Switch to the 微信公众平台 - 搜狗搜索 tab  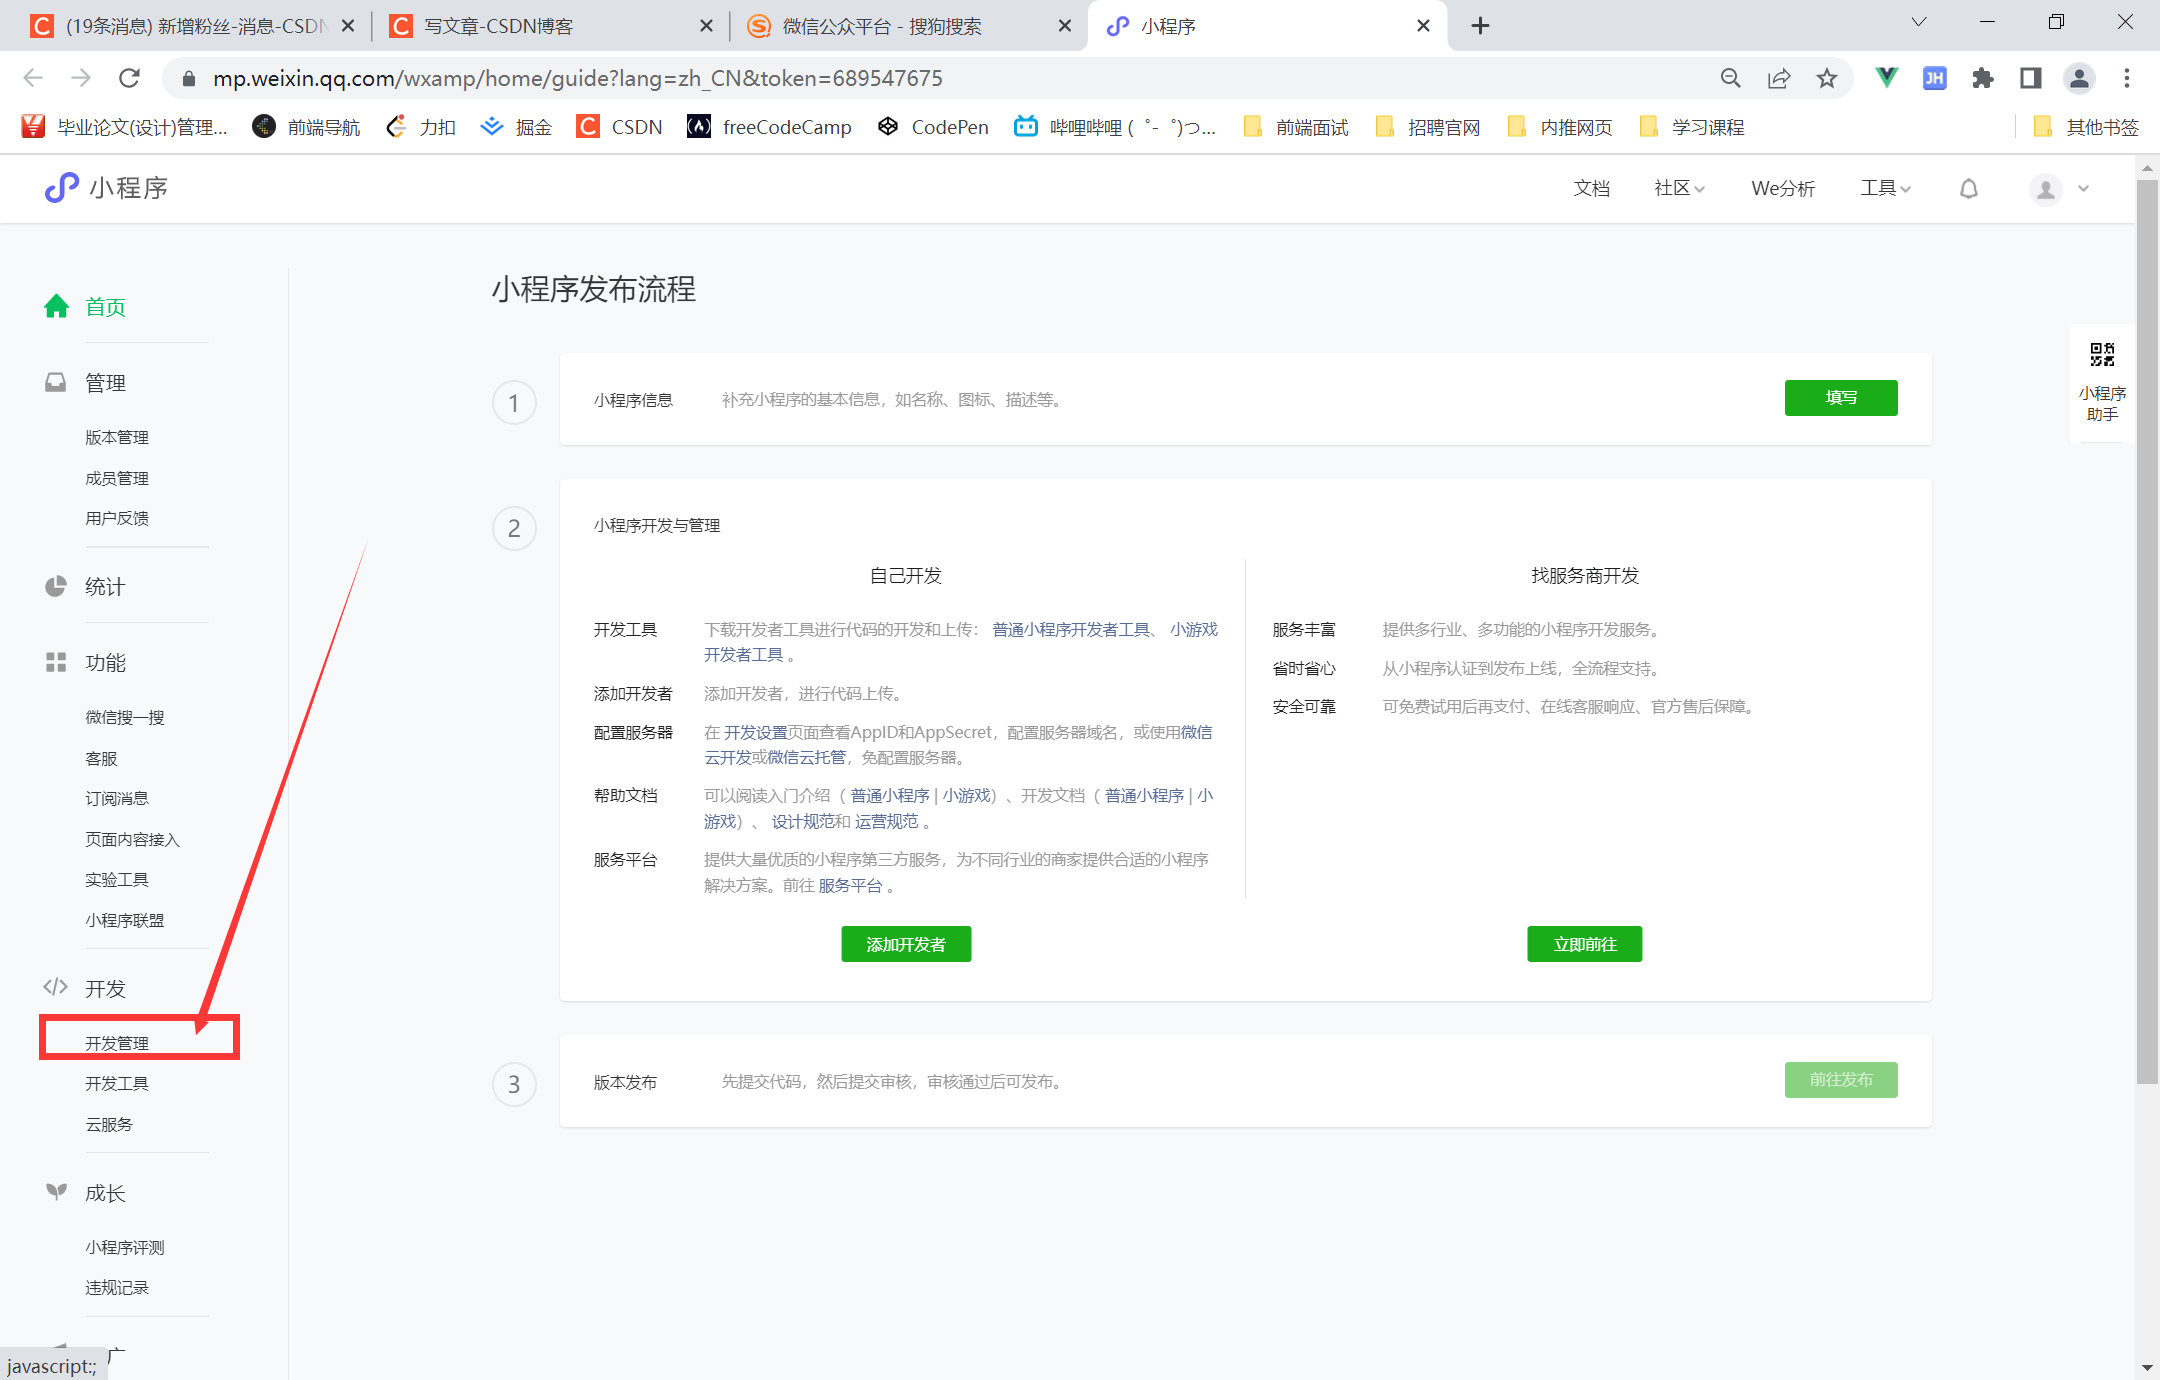(908, 26)
